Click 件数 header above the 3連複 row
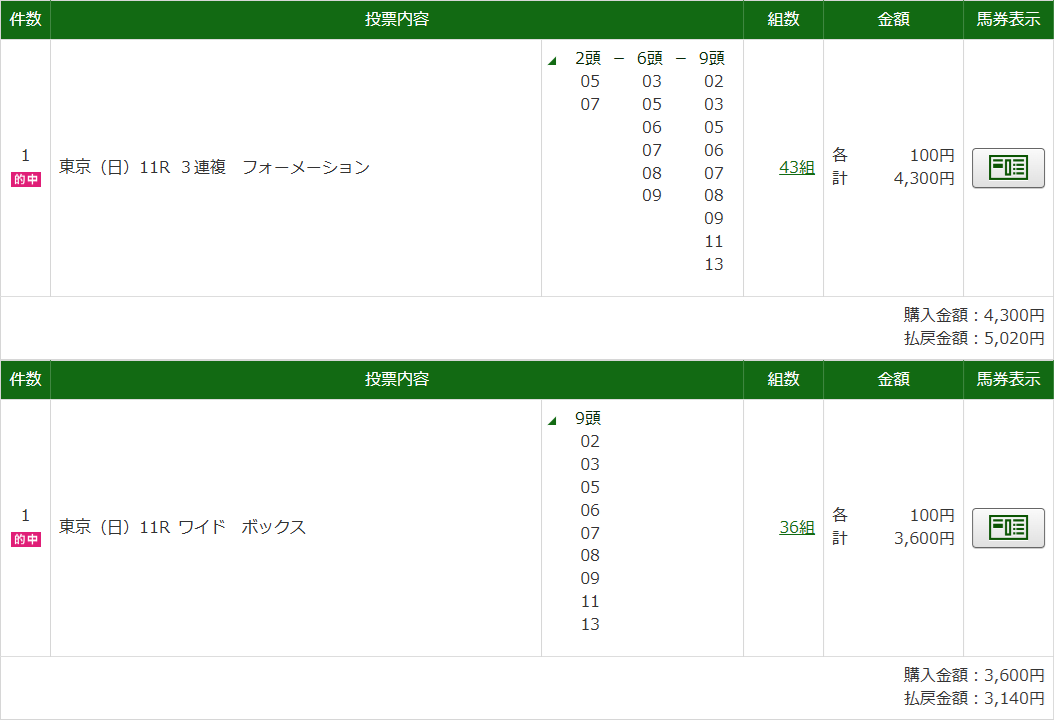 (x=25, y=20)
